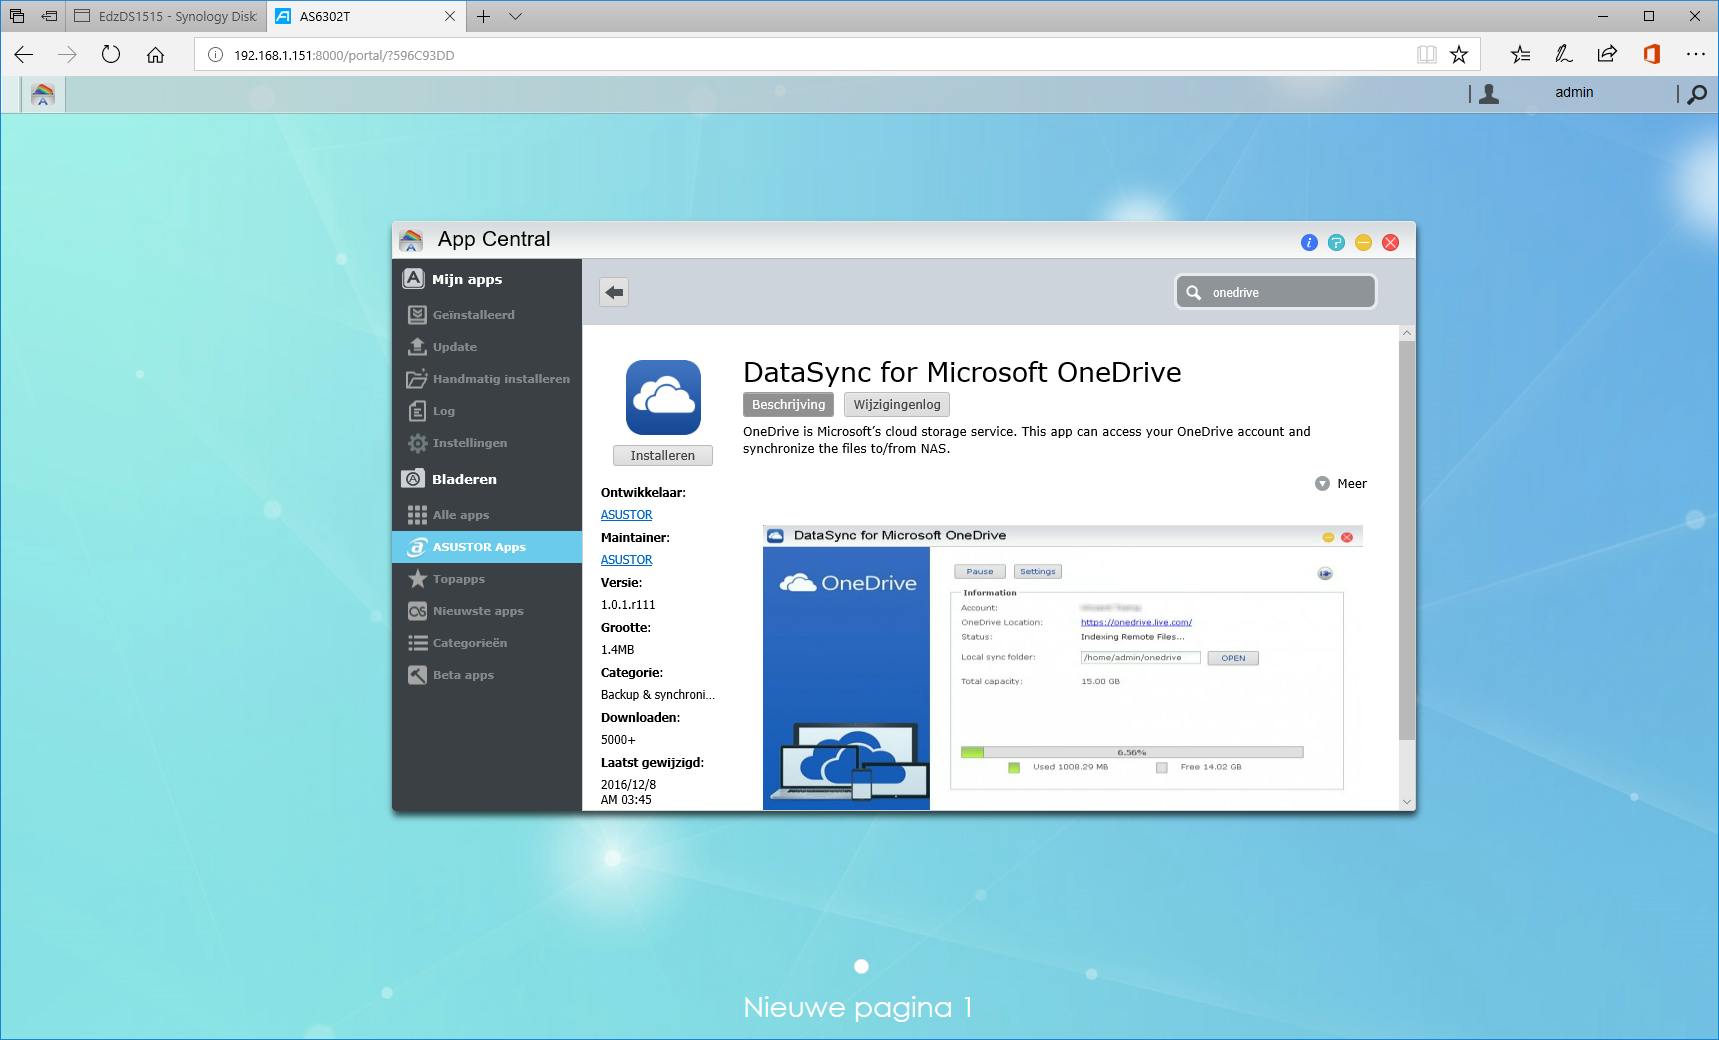This screenshot has height=1040, width=1719.
Task: Show tabs you've set aside
Action: tap(17, 16)
